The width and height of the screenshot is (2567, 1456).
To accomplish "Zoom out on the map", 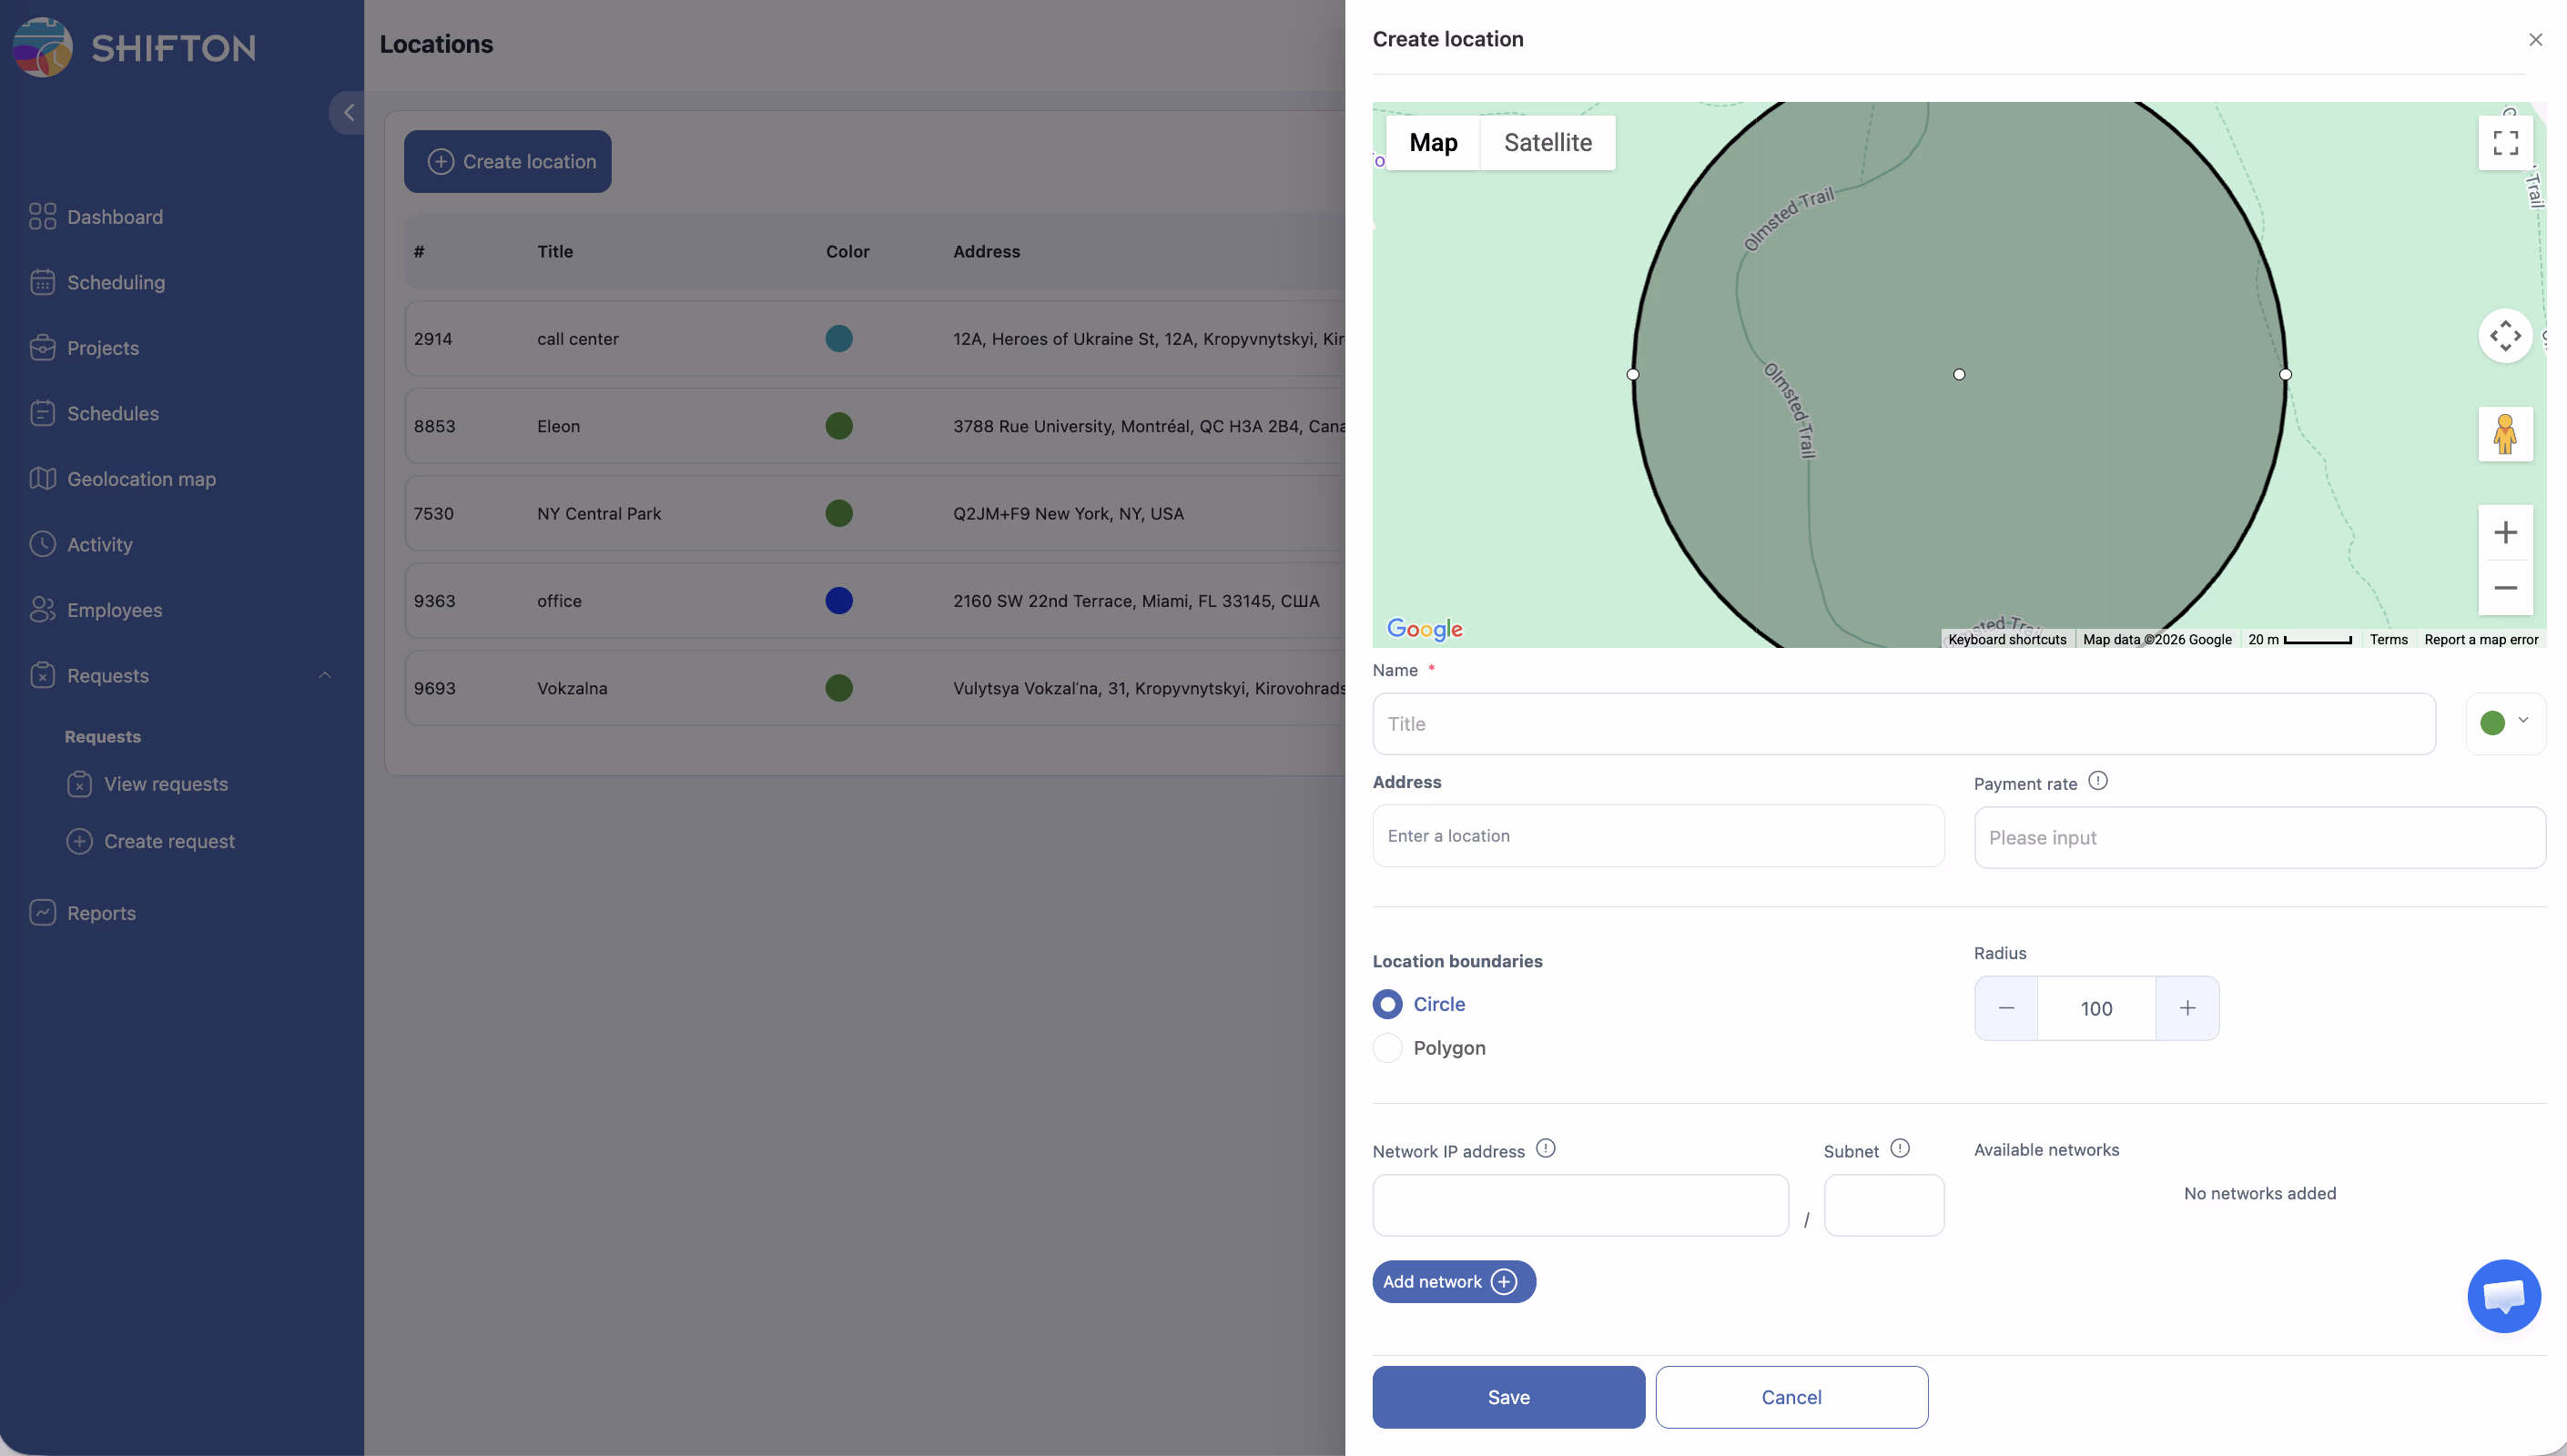I will [2505, 588].
